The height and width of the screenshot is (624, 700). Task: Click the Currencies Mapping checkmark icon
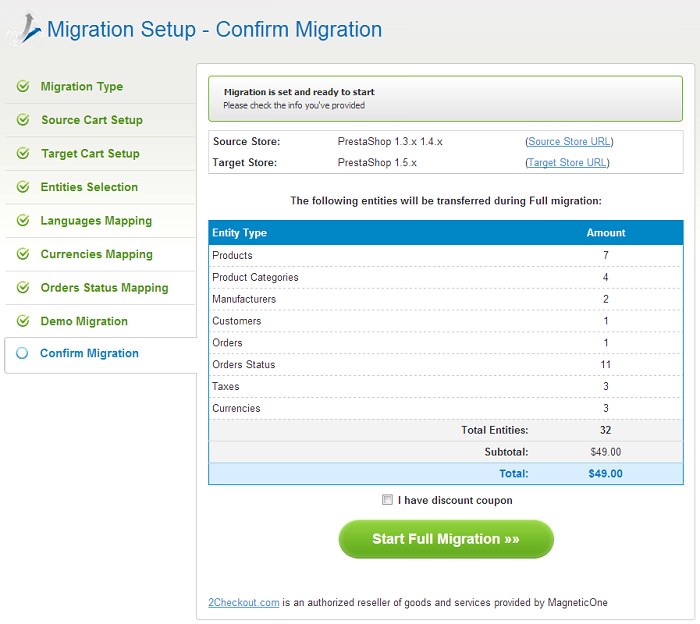click(x=23, y=254)
